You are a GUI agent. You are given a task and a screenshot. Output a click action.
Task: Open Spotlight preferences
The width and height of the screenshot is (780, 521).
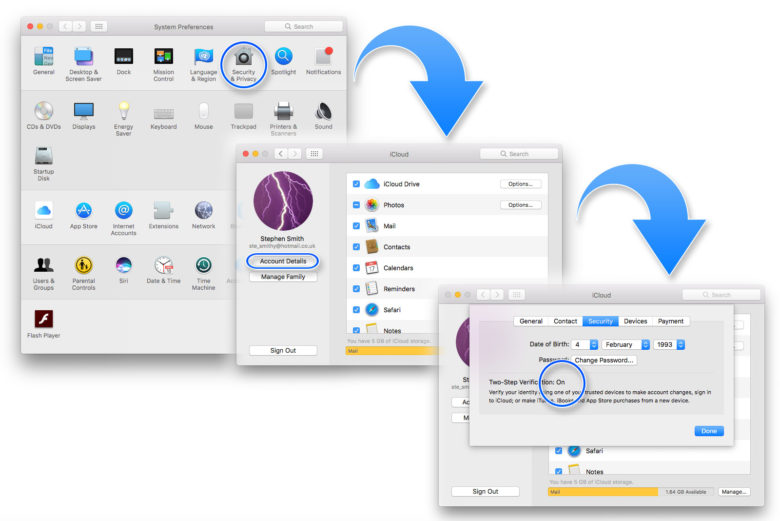coord(284,56)
